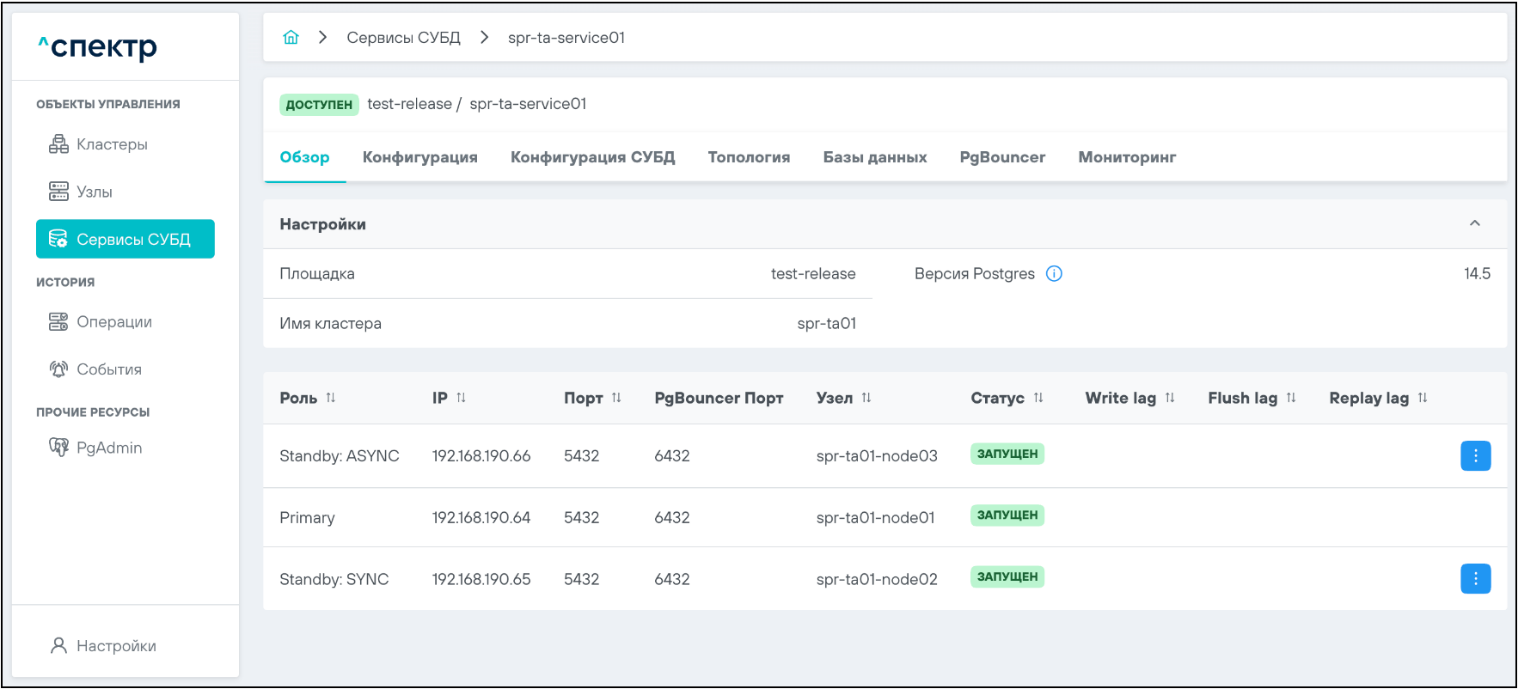This screenshot has width=1518, height=689.
Task: Open События in the sidebar
Action: tap(108, 369)
